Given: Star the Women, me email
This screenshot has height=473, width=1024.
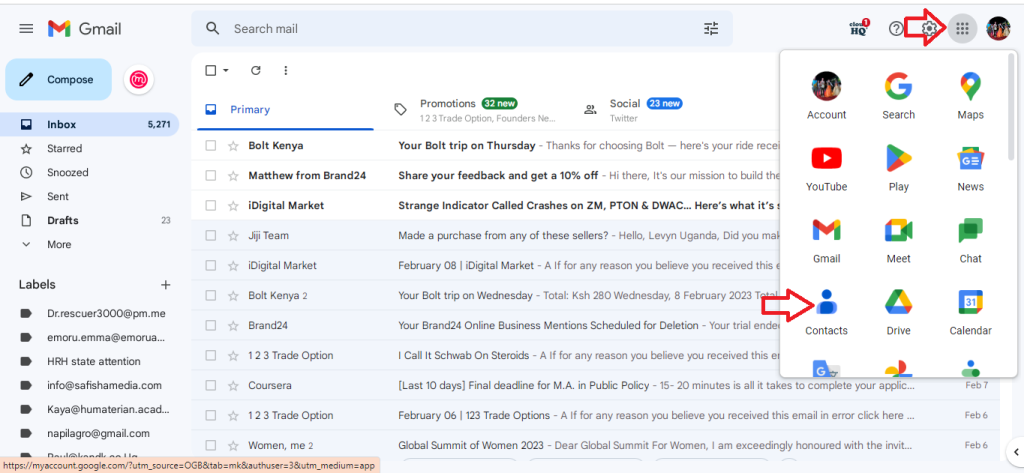Looking at the screenshot, I should tap(233, 446).
